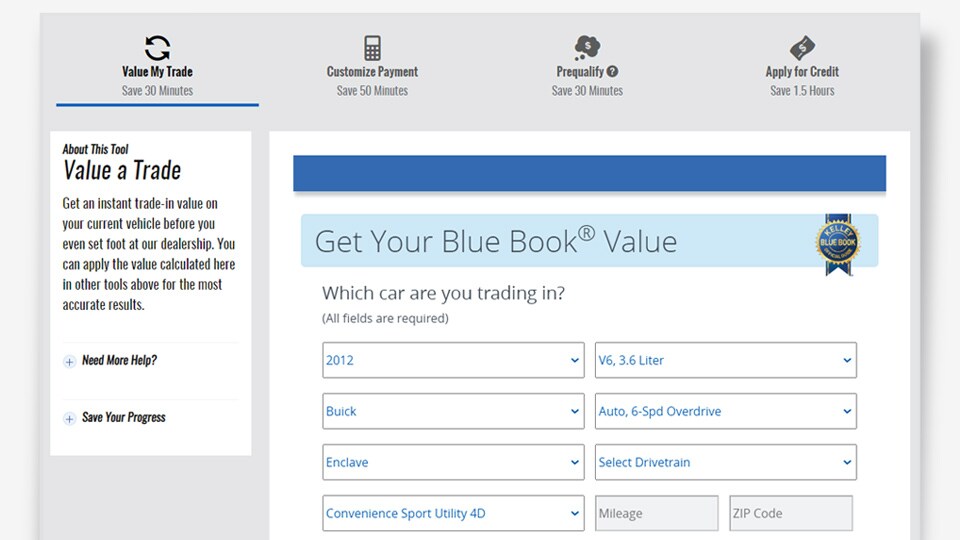Click into the ZIP Code input field
The height and width of the screenshot is (540, 960).
(x=791, y=514)
